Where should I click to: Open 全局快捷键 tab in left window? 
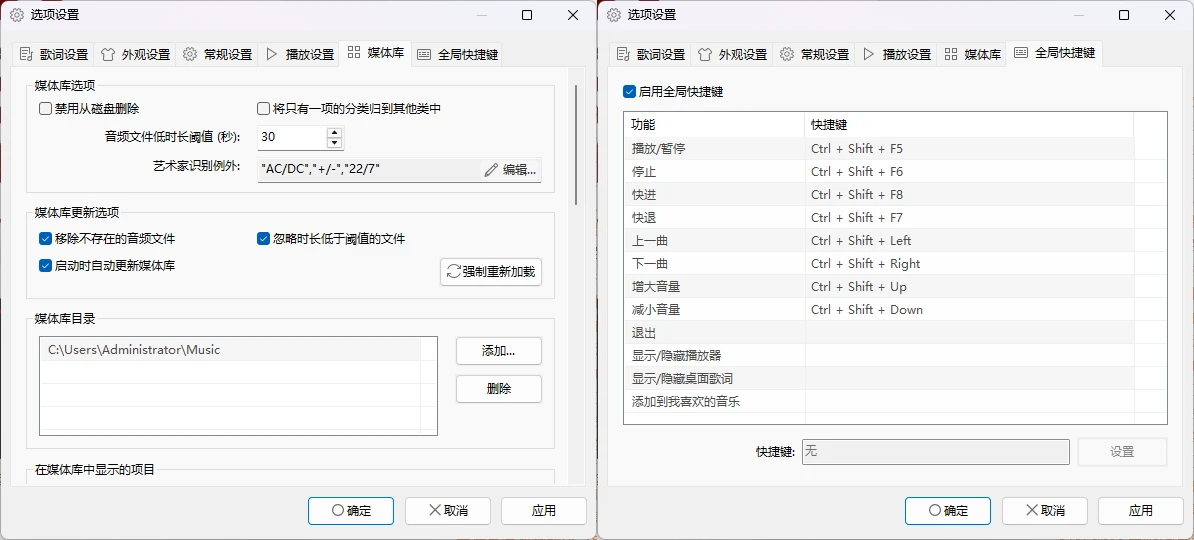[457, 54]
